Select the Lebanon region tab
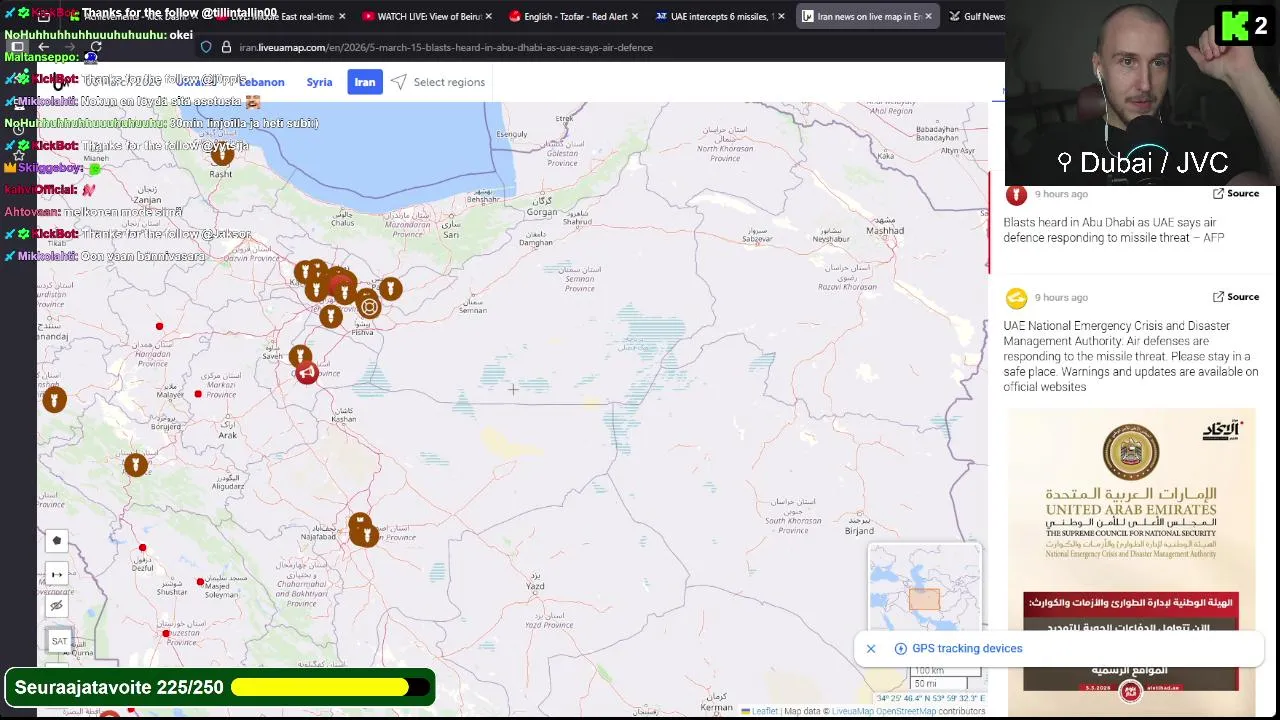This screenshot has width=1280, height=720. pyautogui.click(x=261, y=82)
